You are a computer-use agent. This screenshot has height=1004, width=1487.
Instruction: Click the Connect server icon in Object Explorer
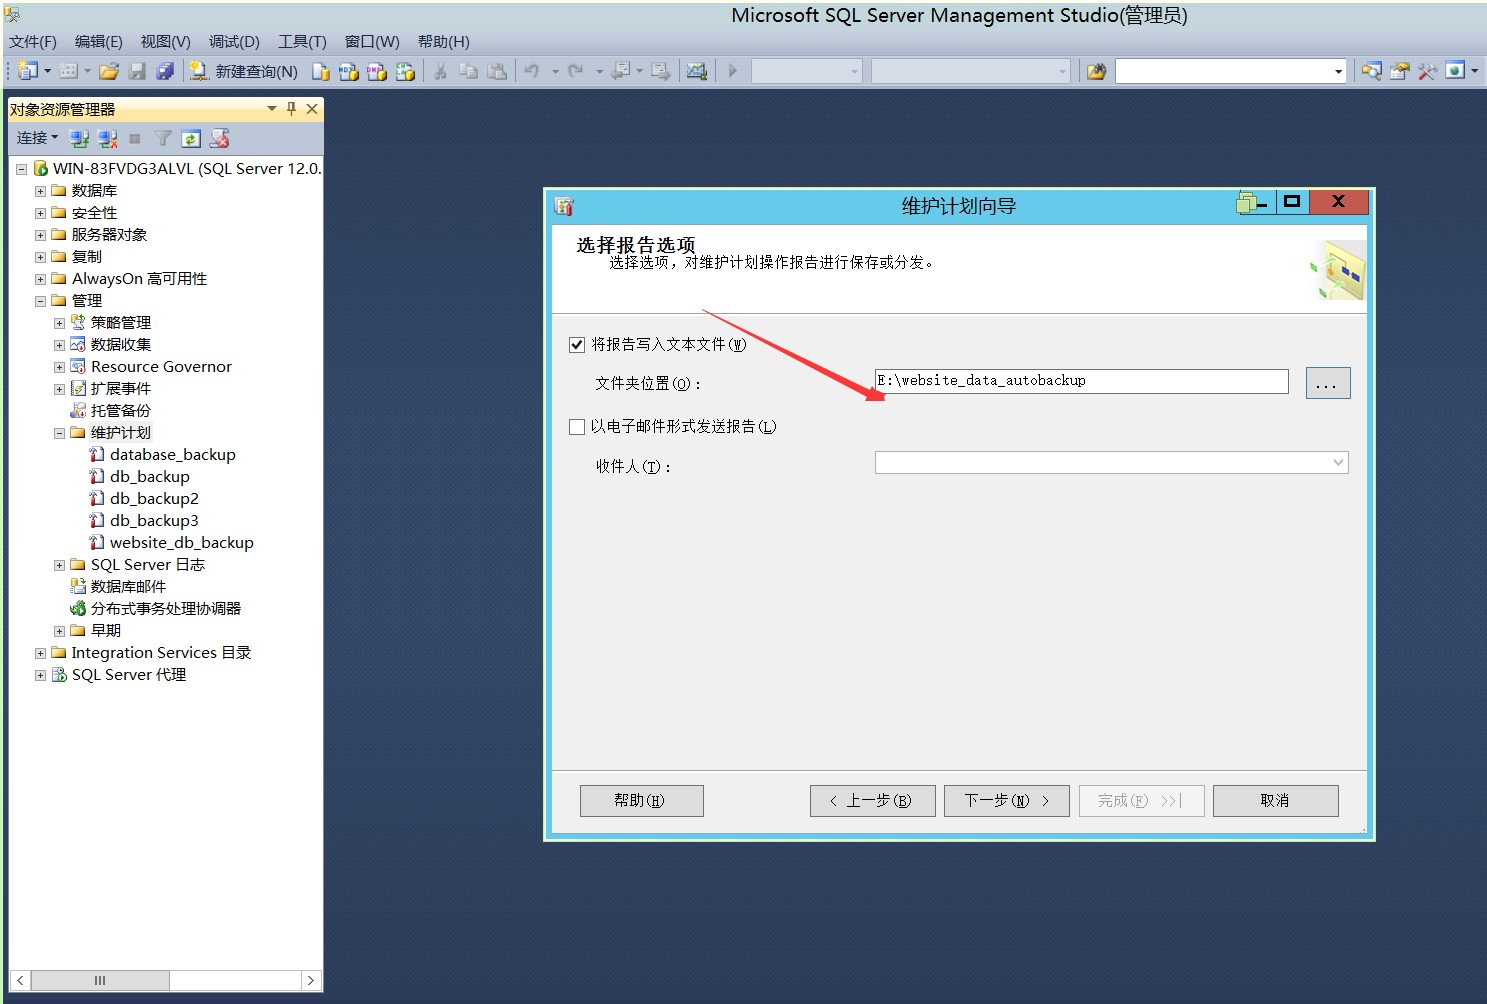(79, 138)
